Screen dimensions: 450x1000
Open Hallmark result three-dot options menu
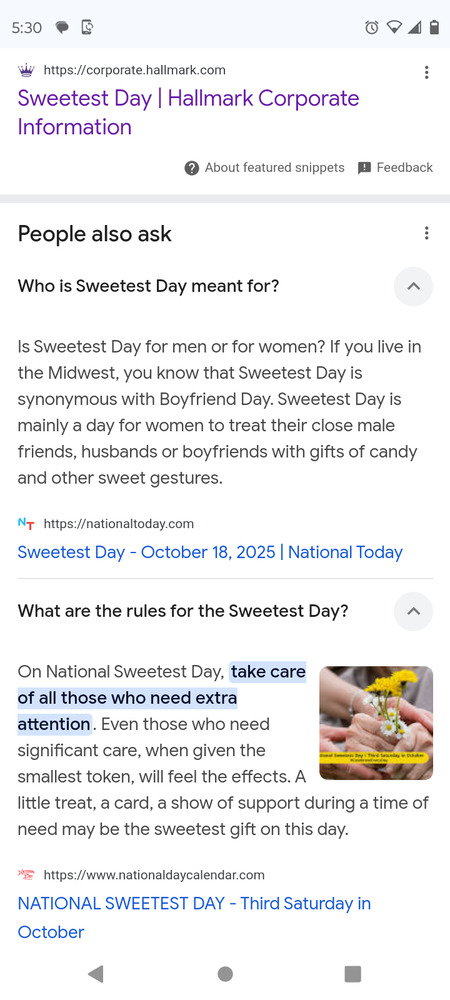tap(426, 72)
